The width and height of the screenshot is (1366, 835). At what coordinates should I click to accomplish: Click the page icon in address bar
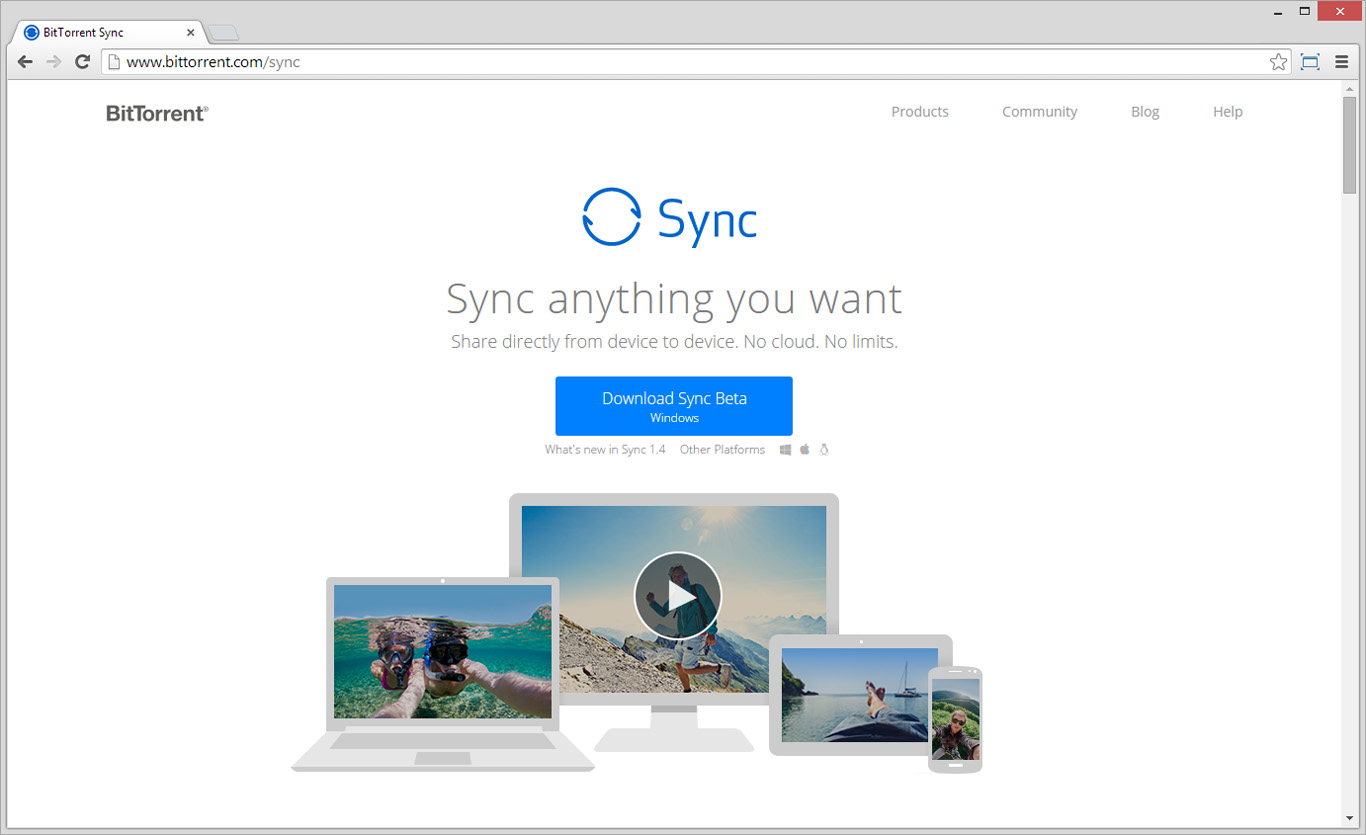coord(114,62)
